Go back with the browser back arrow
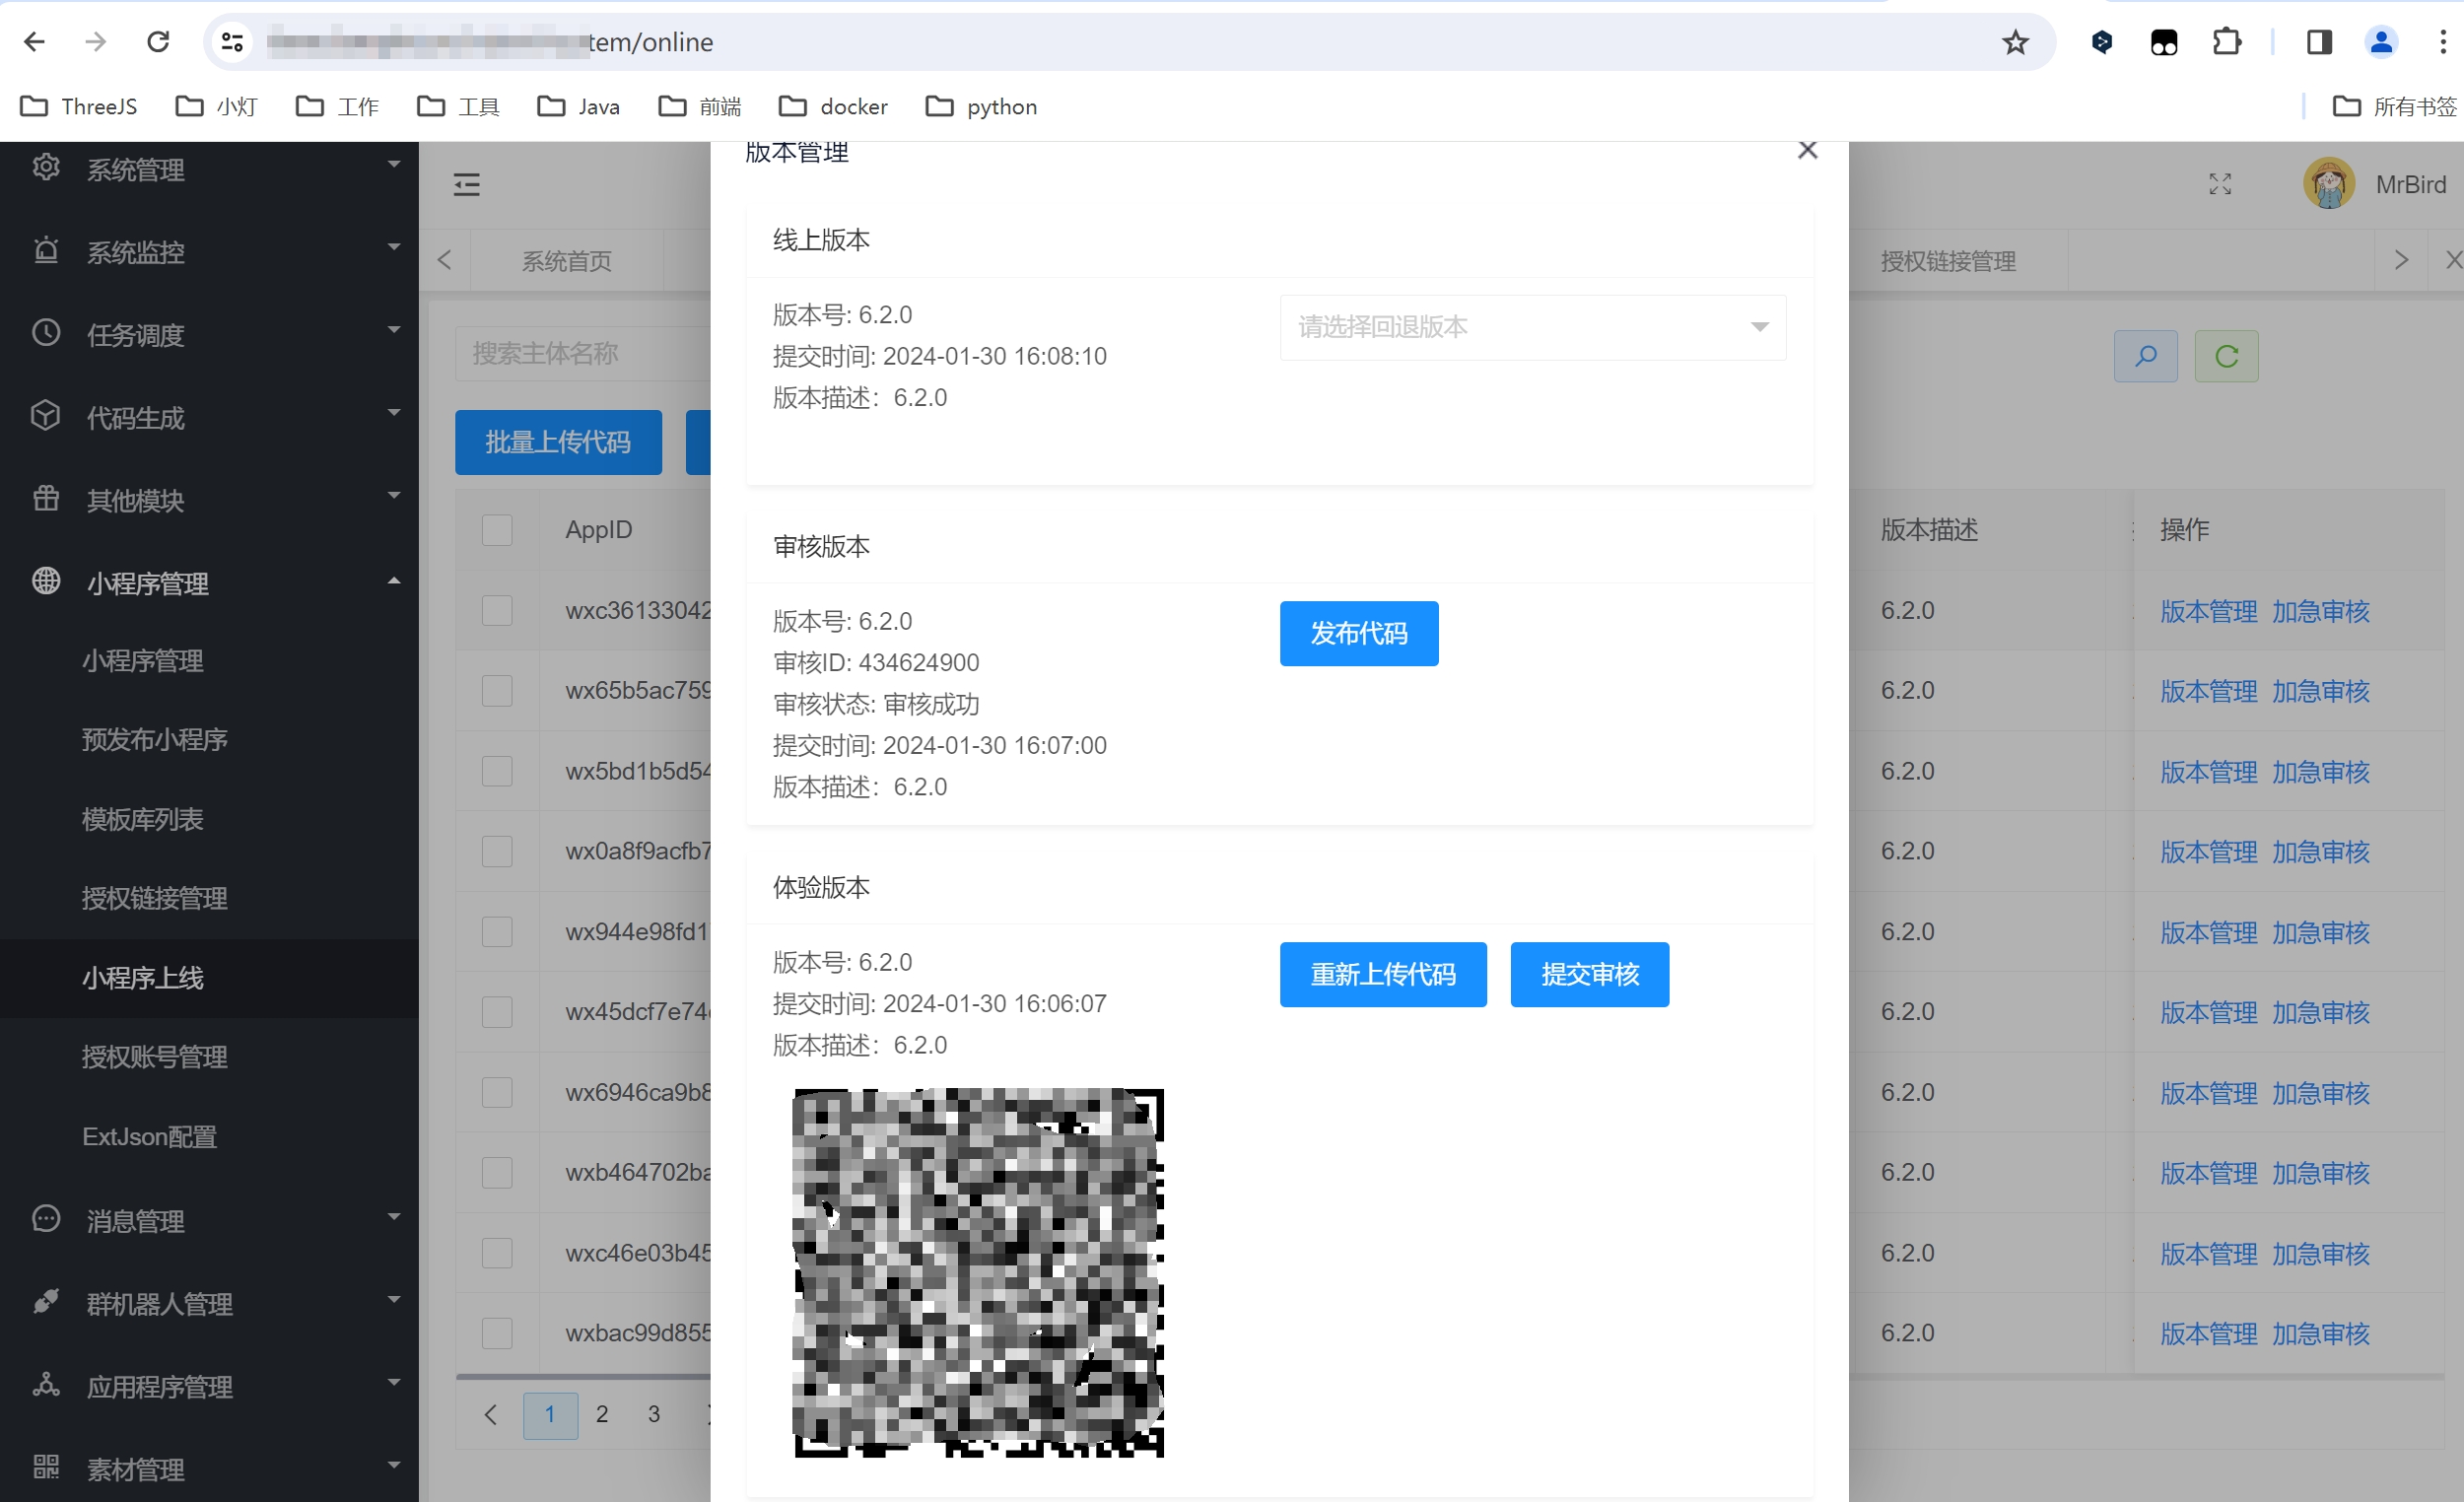This screenshot has width=2464, height=1502. [x=34, y=42]
